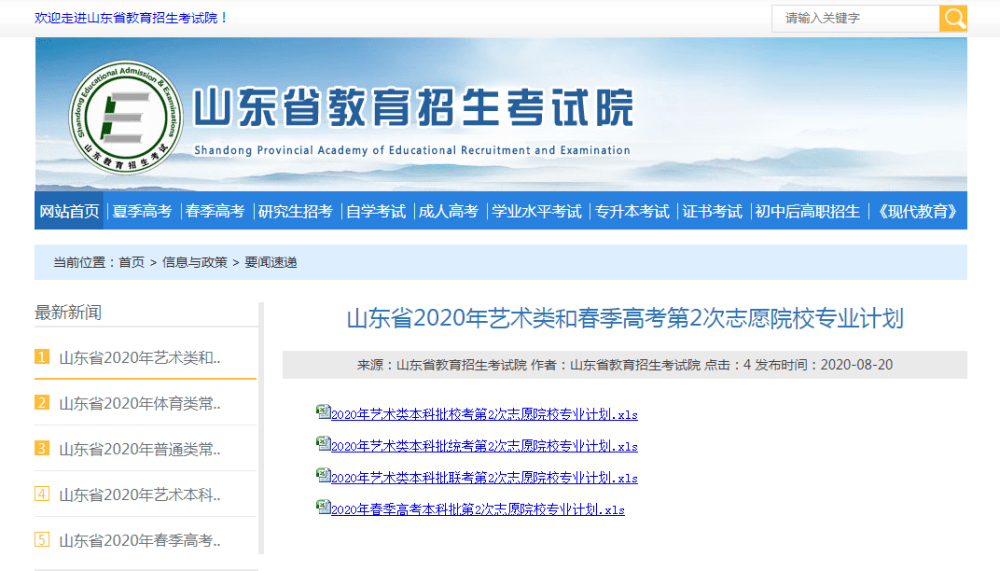This screenshot has width=1000, height=571.
Task: Click article title 山东省2020年艺术类和春季高考第2次志愿院校专业计划
Action: (x=625, y=318)
